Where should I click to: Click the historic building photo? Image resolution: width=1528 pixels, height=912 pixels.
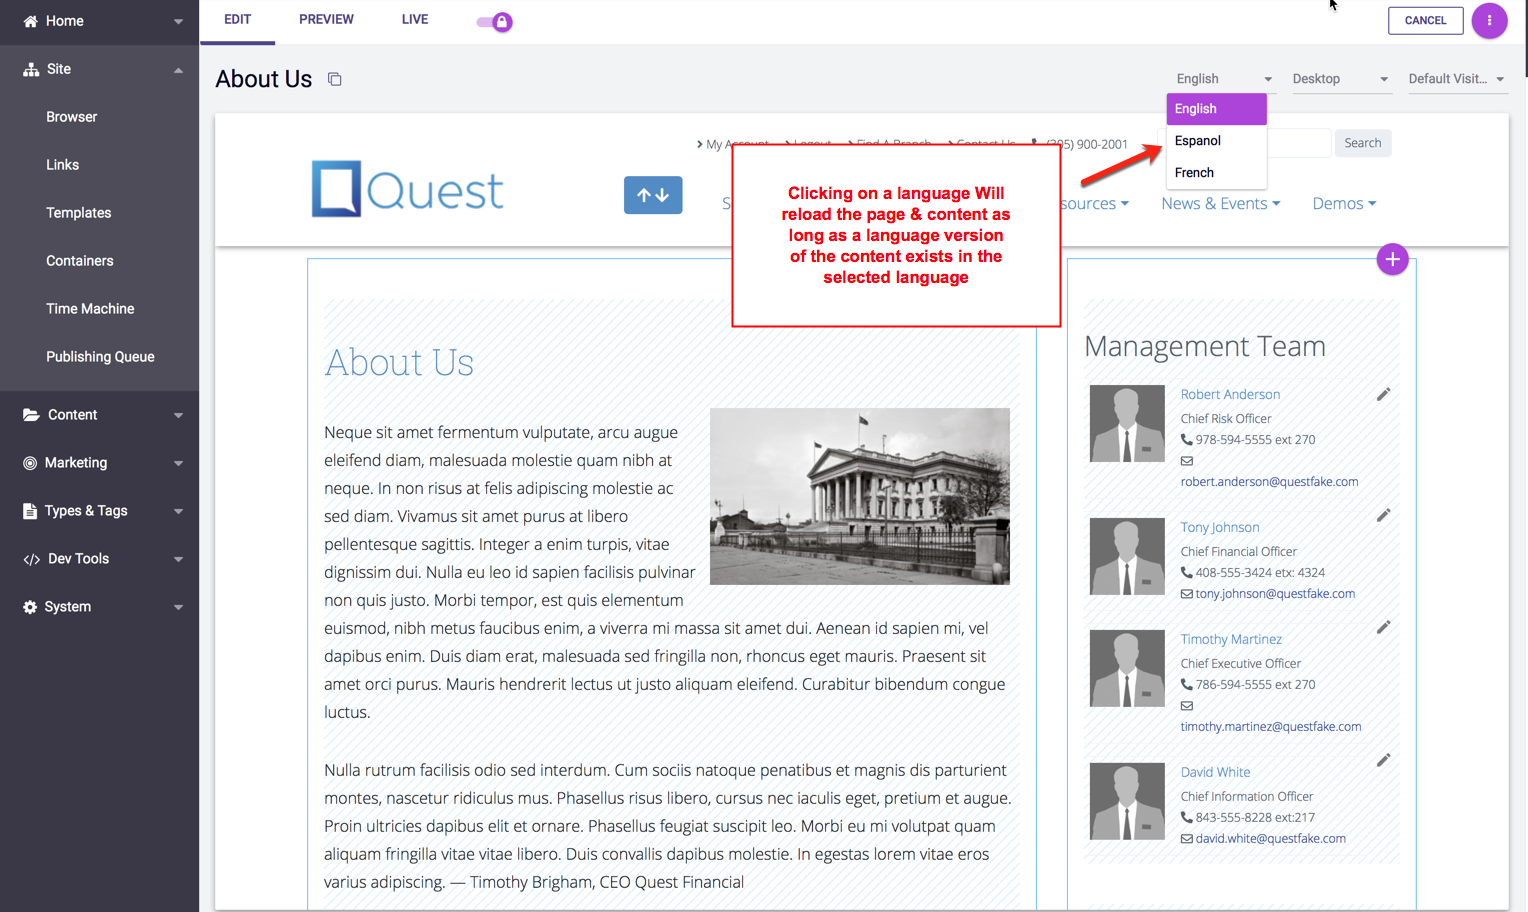859,496
